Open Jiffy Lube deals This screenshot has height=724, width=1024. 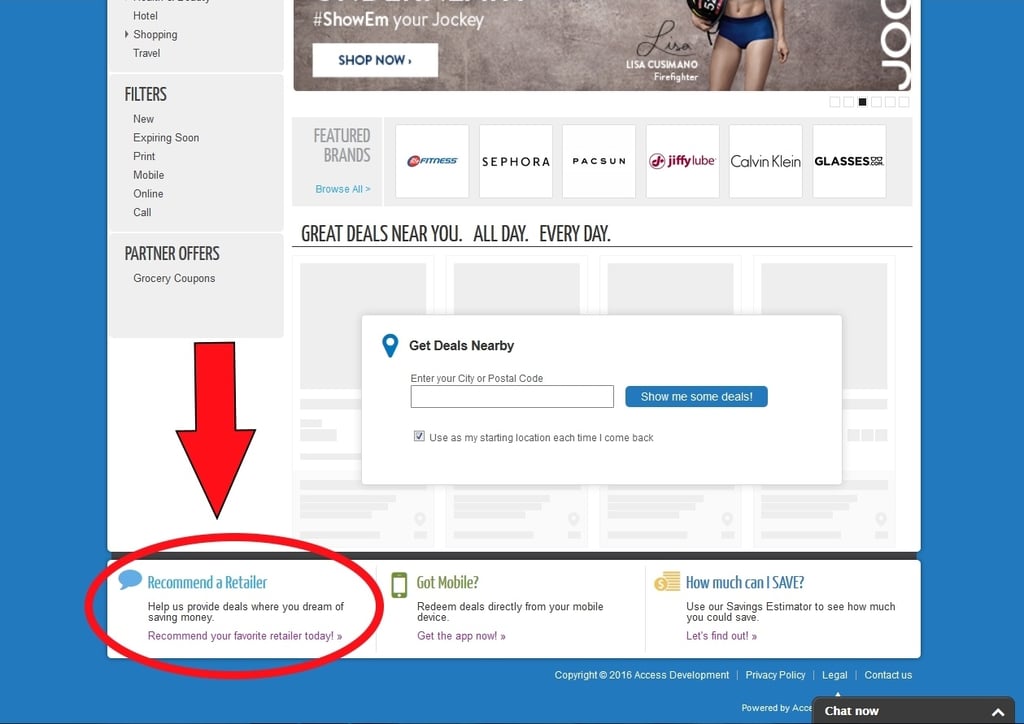point(682,161)
